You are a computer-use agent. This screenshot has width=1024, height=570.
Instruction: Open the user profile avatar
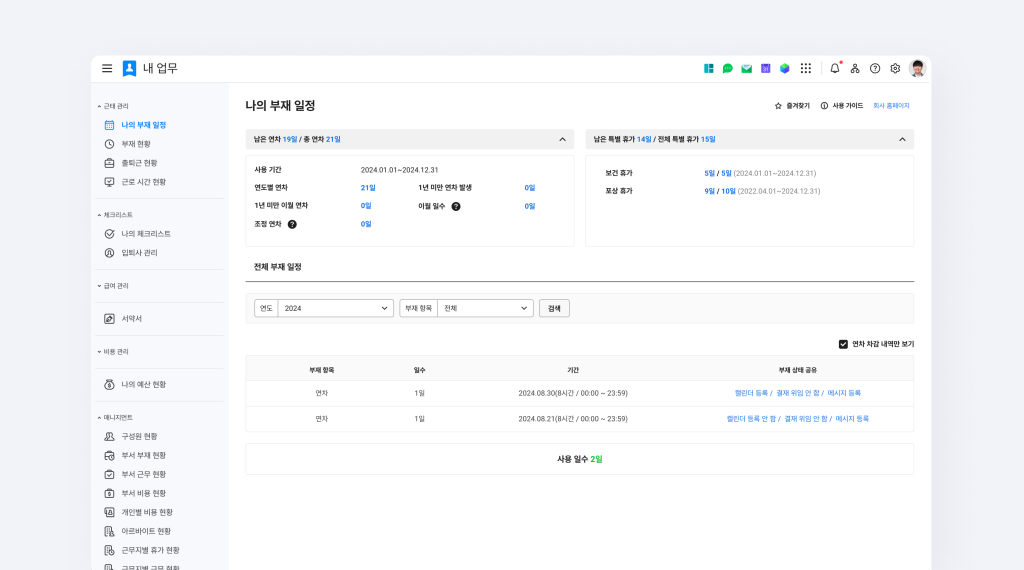[918, 69]
